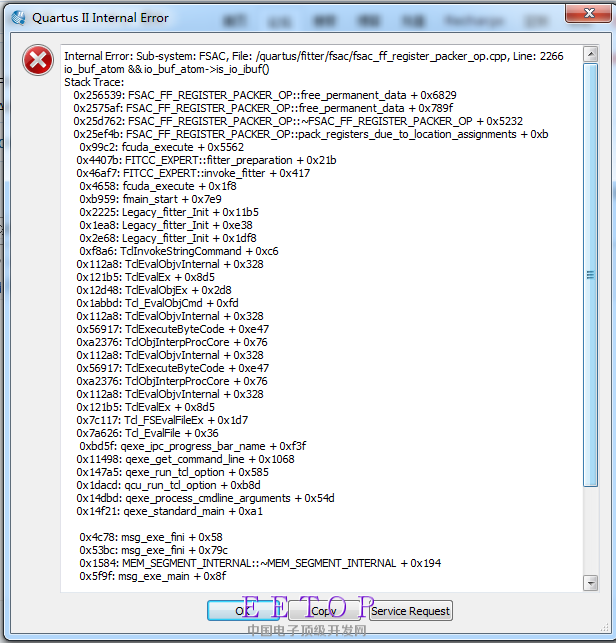Image resolution: width=616 pixels, height=643 pixels.
Task: Select the 'Legacy_fitter_Init + 0x1df8' line
Action: point(168,238)
